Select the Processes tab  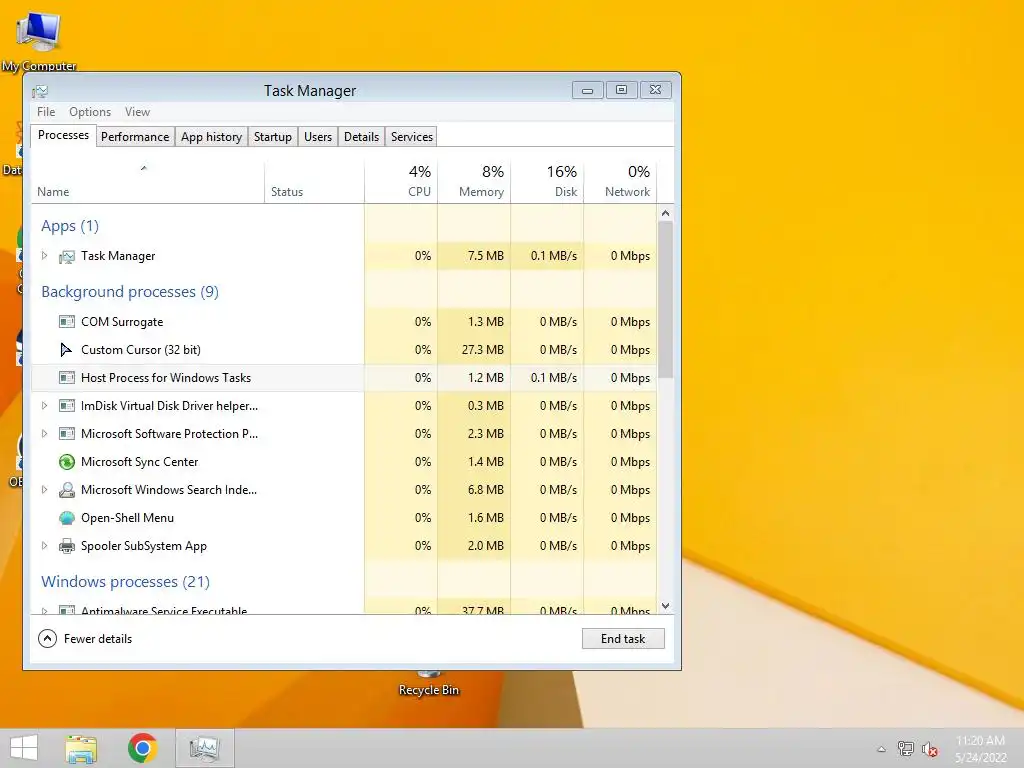point(63,135)
